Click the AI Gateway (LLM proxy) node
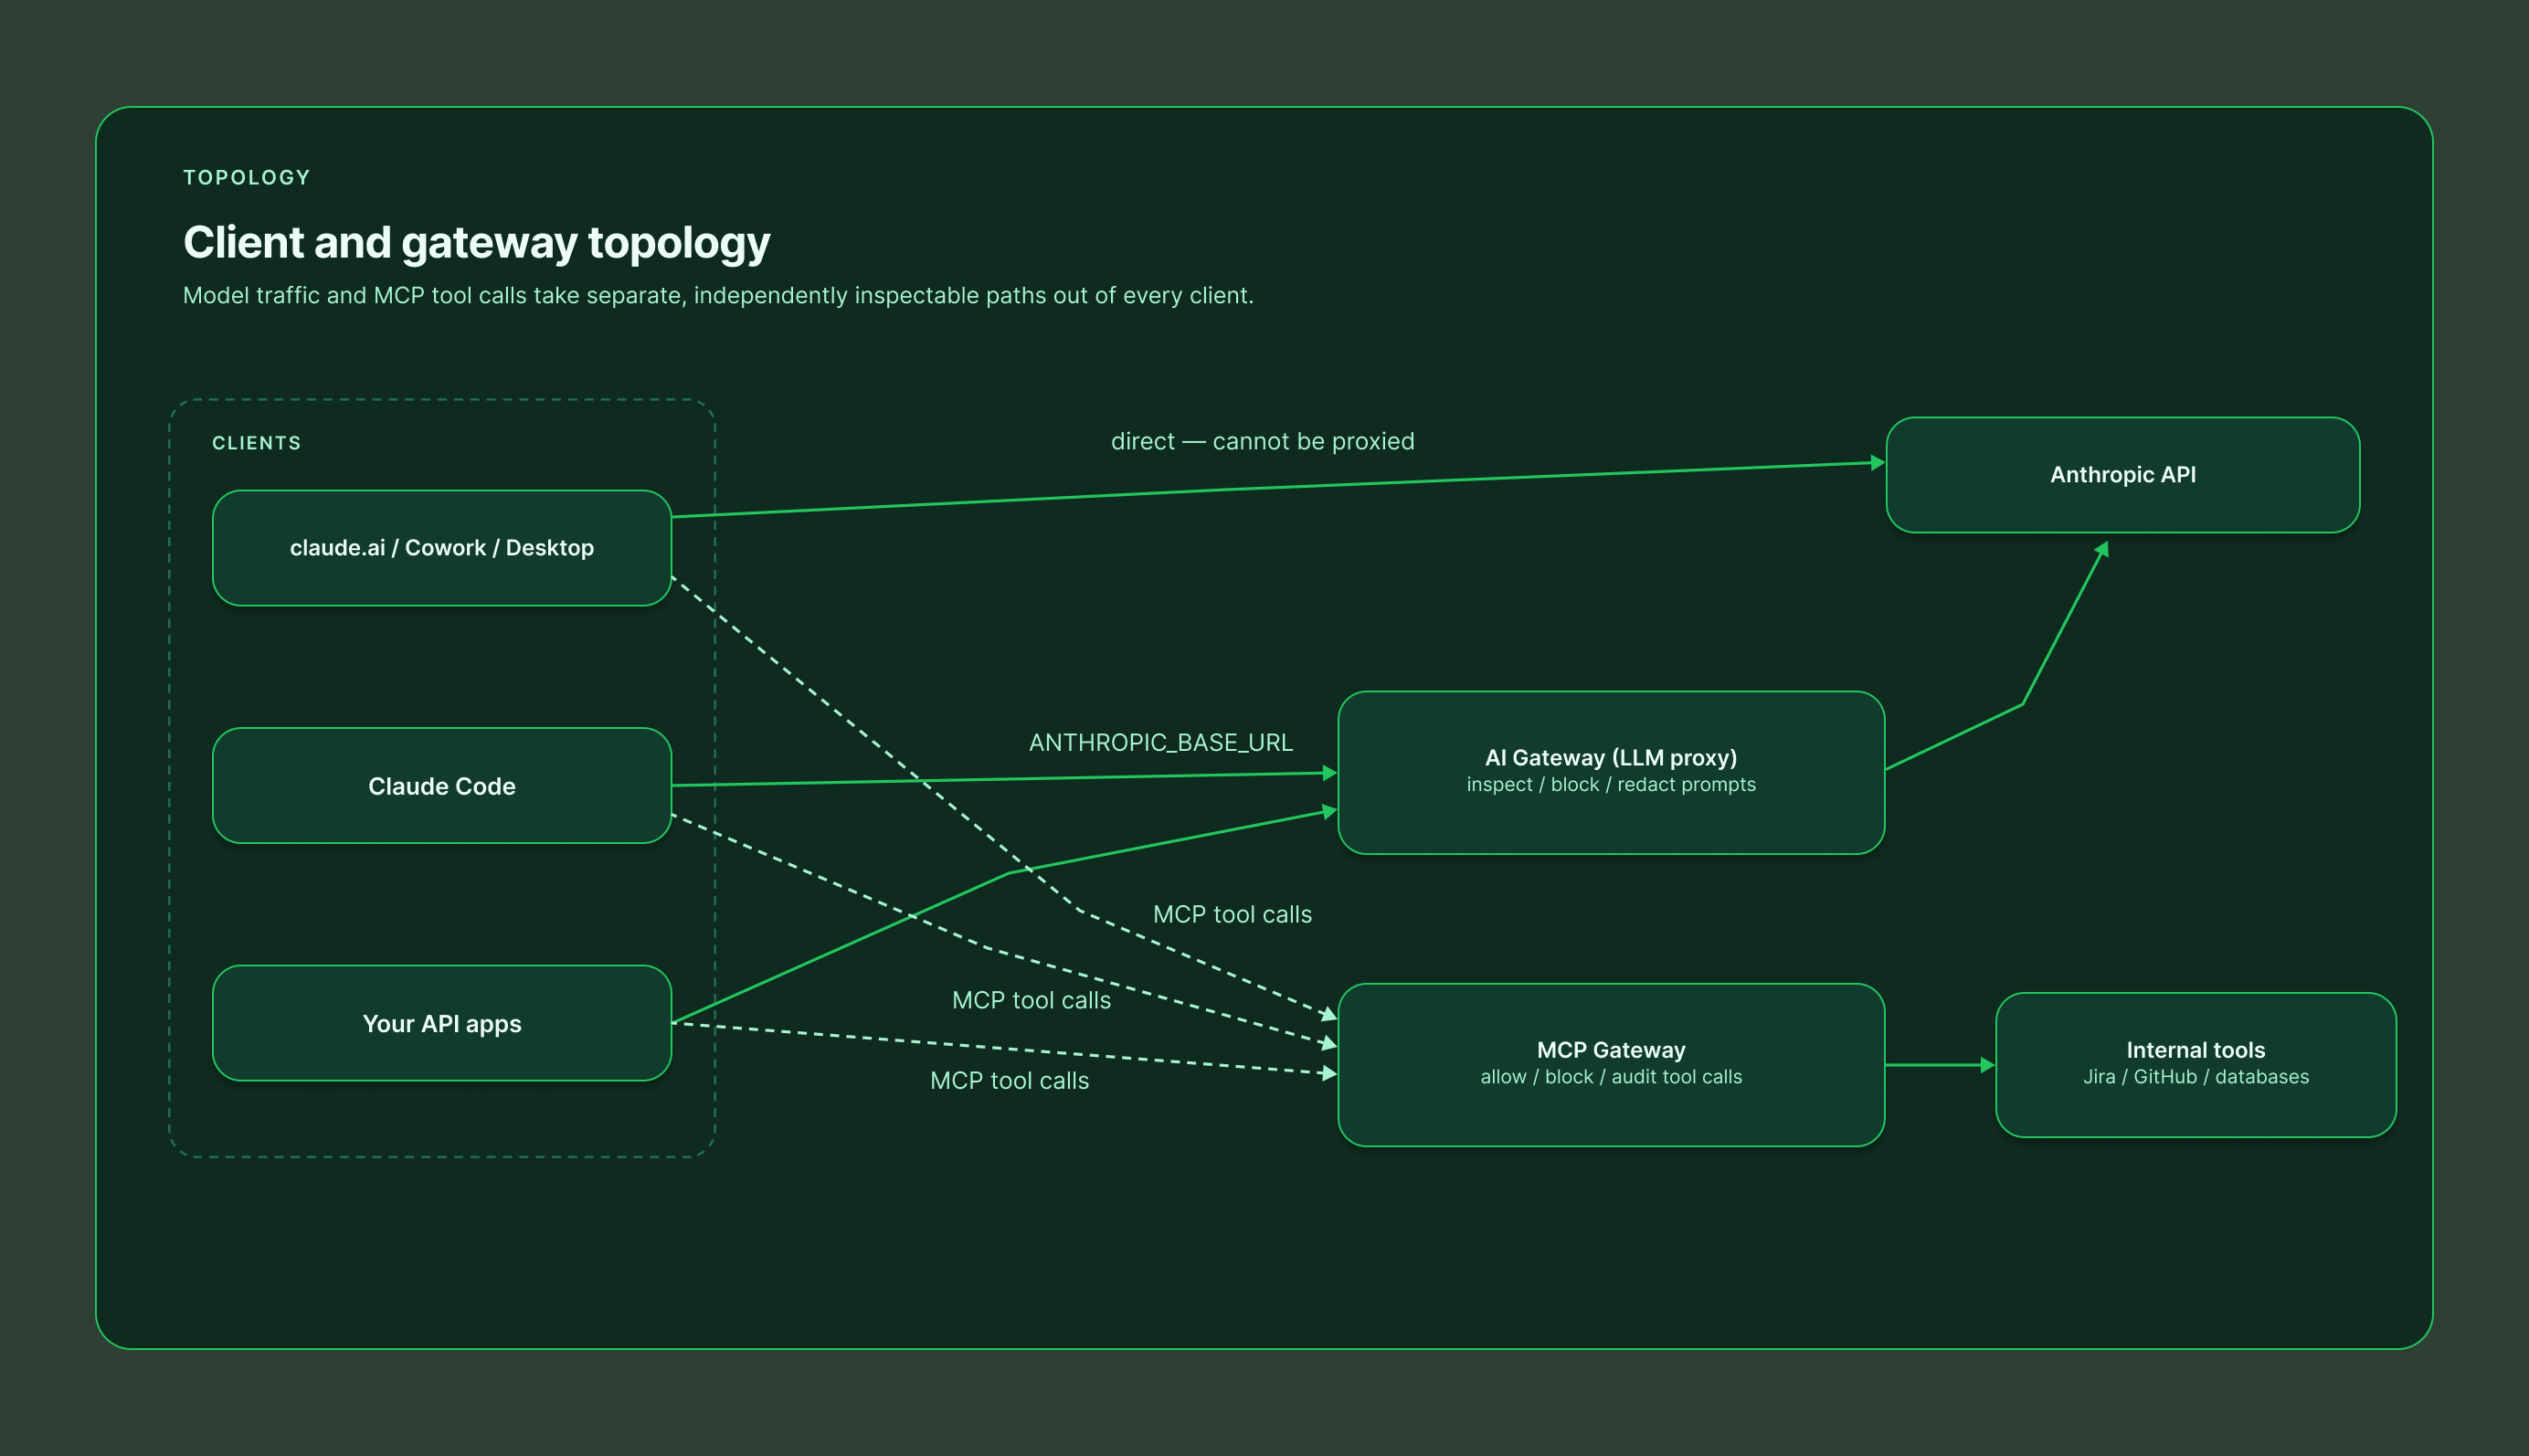 [1611, 773]
